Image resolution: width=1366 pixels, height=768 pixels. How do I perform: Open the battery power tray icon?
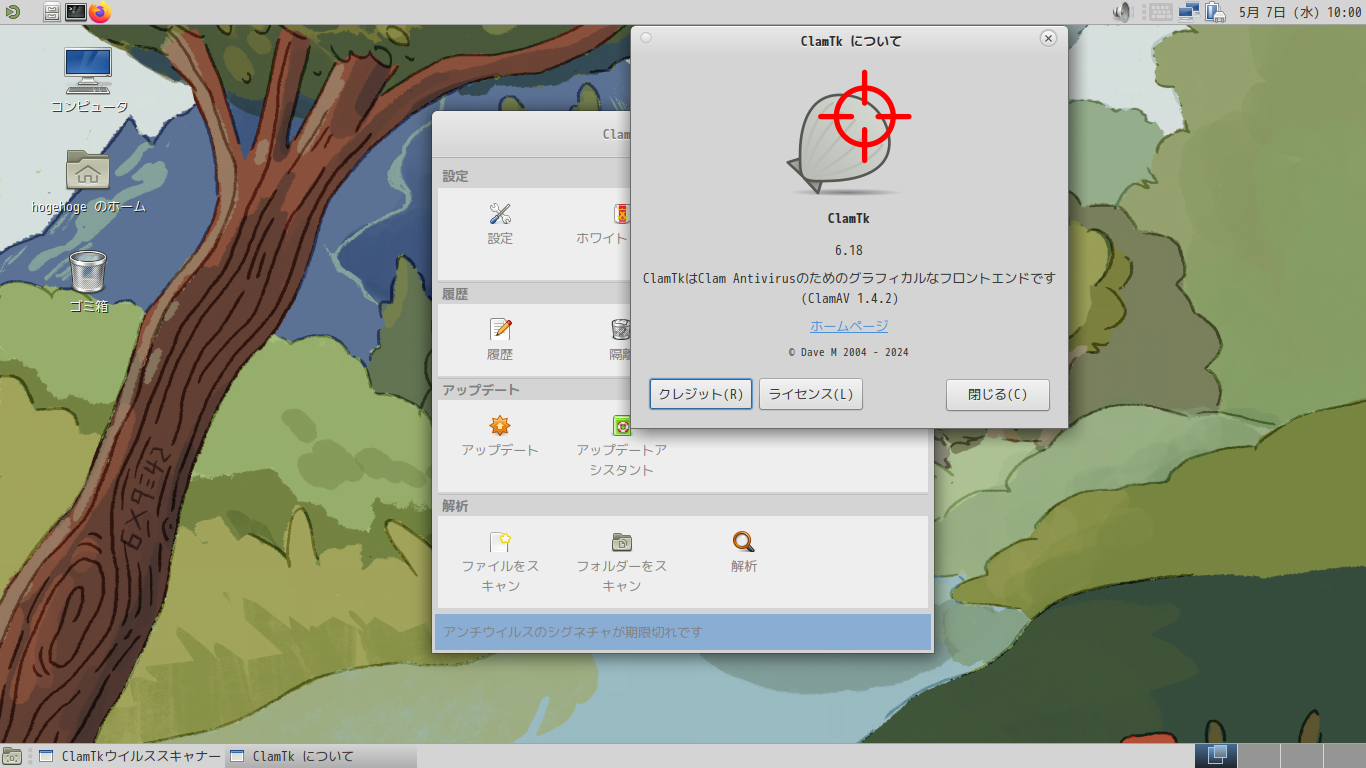click(x=1215, y=12)
